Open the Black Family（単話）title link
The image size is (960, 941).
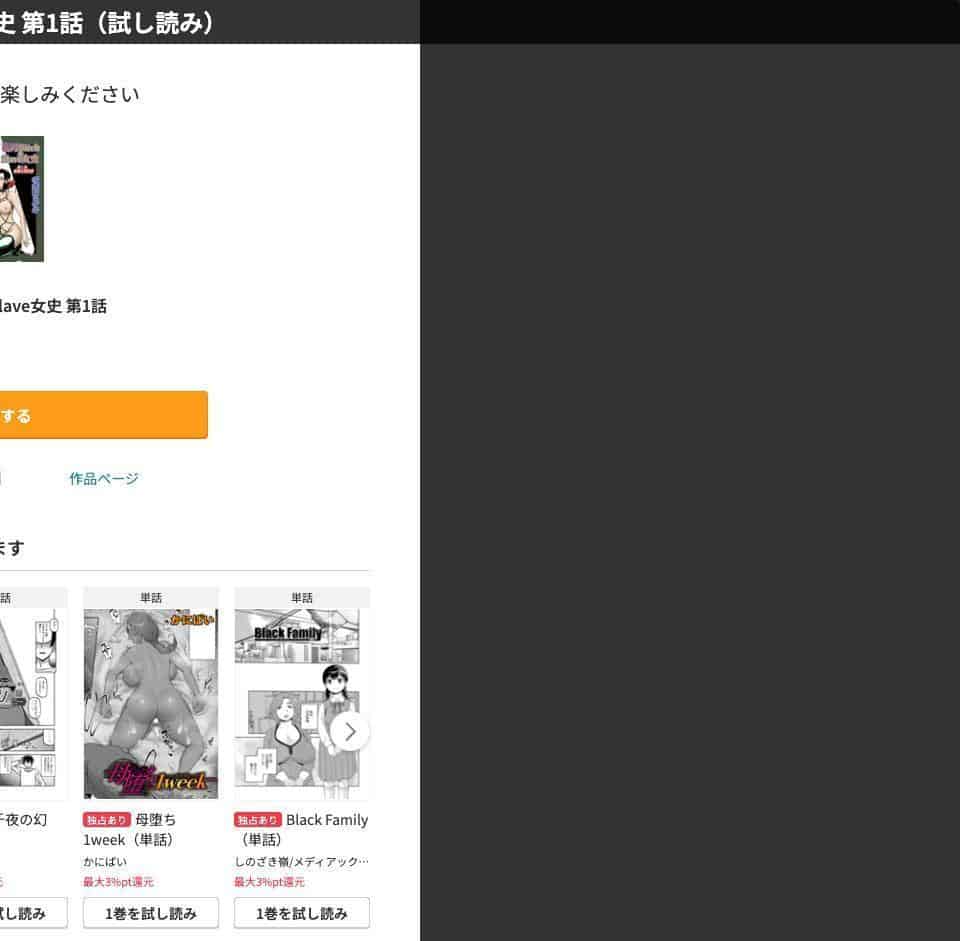tap(301, 830)
